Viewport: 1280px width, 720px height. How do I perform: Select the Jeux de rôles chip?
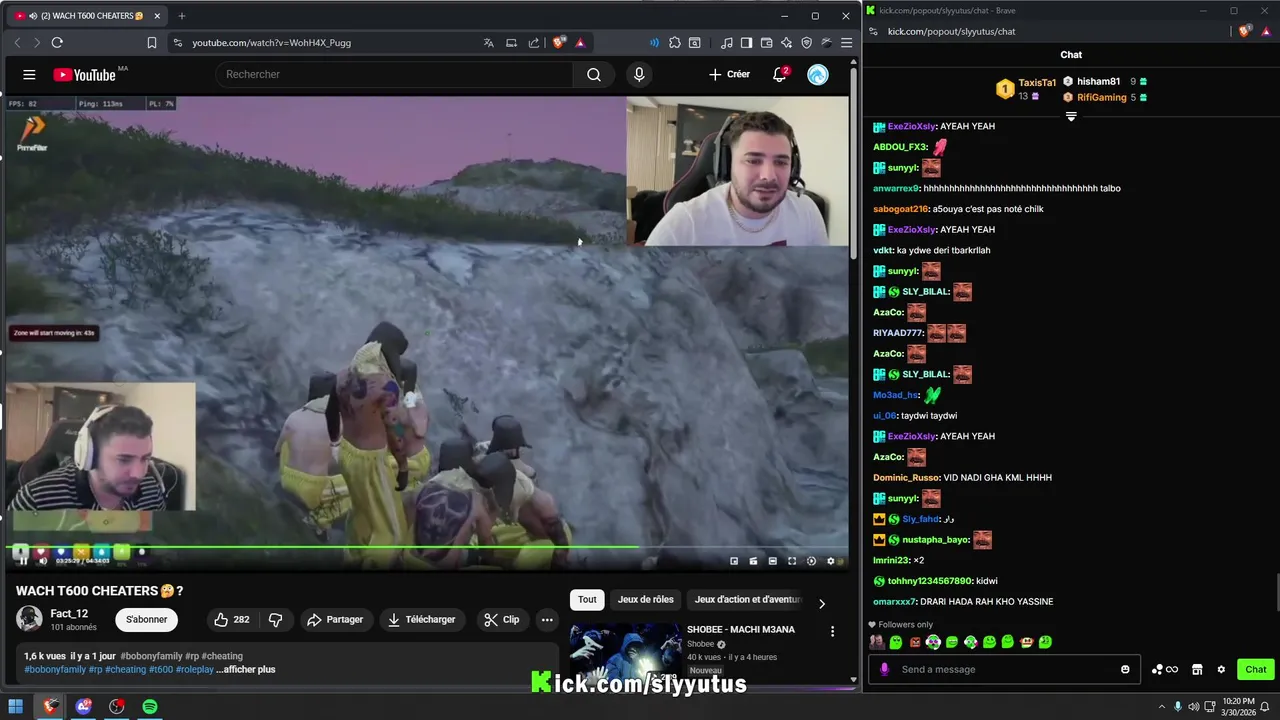[x=646, y=600]
